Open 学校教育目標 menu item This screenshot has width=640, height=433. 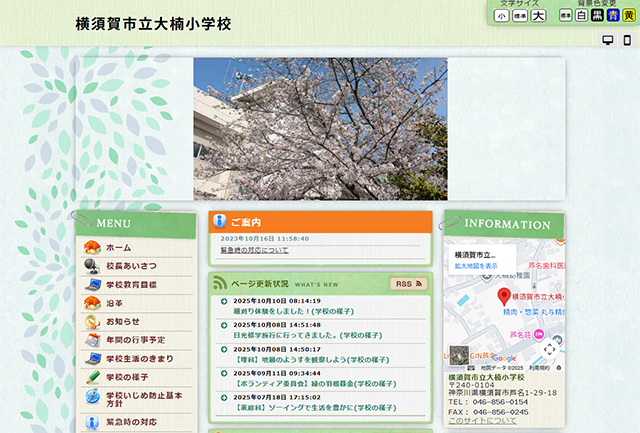point(131,285)
